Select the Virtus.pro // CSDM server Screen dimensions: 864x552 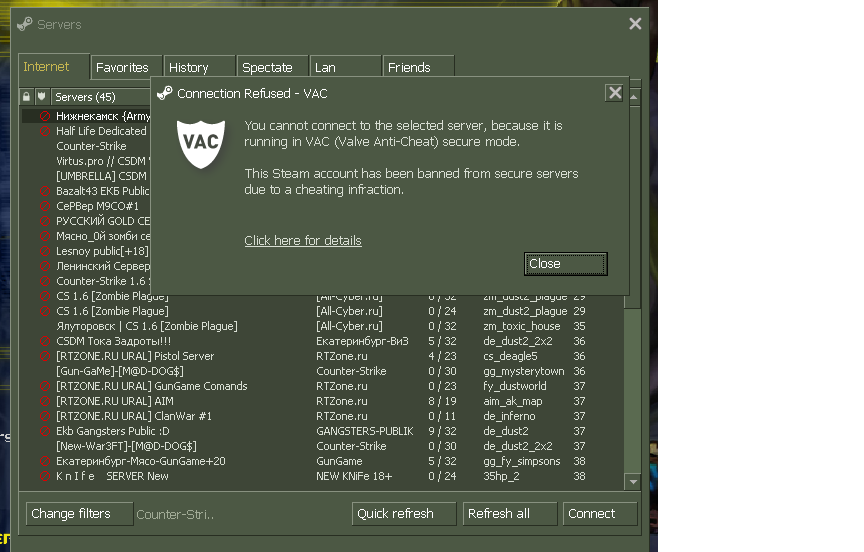pyautogui.click(x=87, y=161)
